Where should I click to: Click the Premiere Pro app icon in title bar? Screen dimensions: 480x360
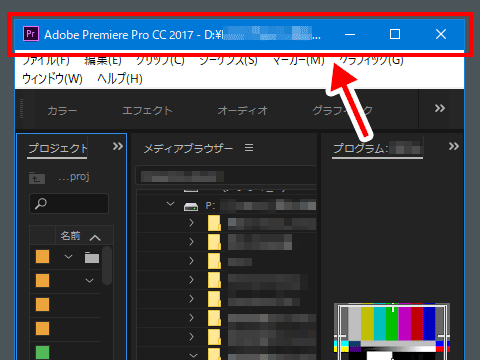31,34
